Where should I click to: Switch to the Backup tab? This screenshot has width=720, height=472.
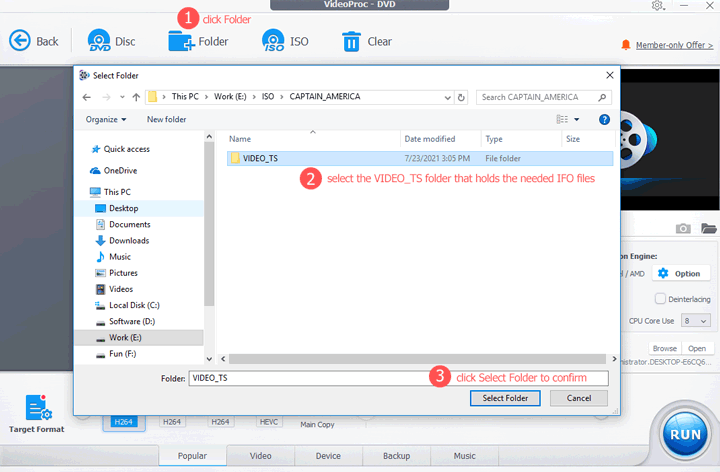tap(396, 455)
